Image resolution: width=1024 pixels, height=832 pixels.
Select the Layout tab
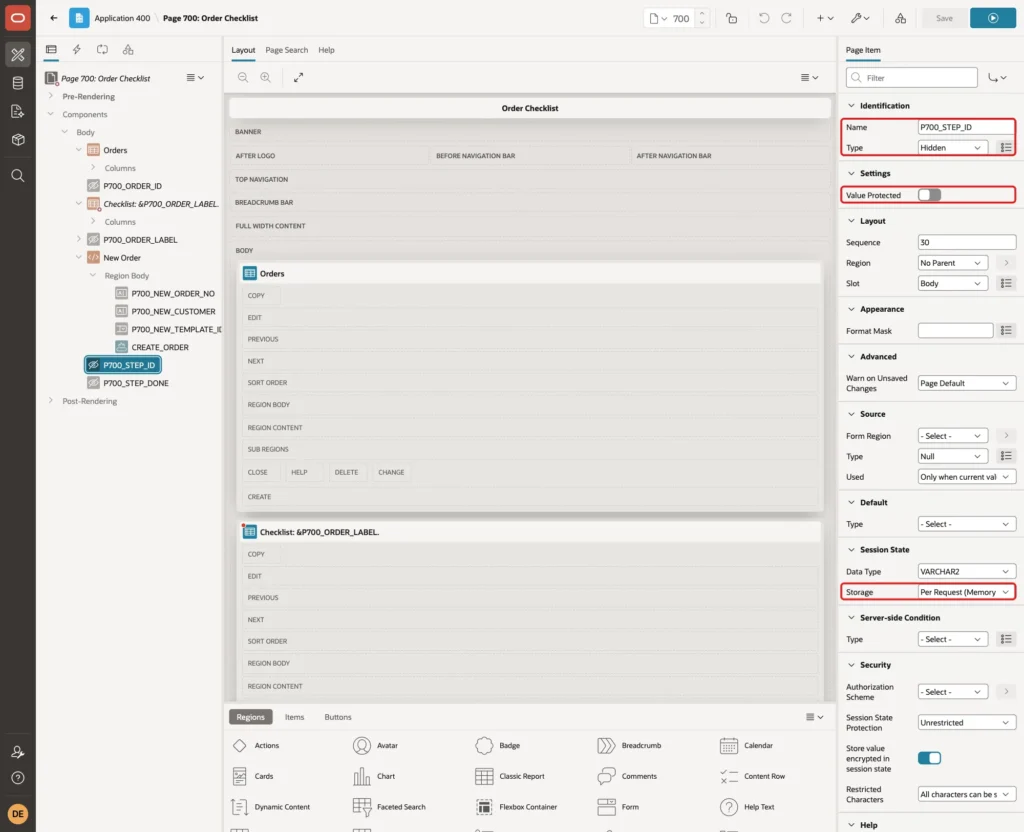pos(243,50)
